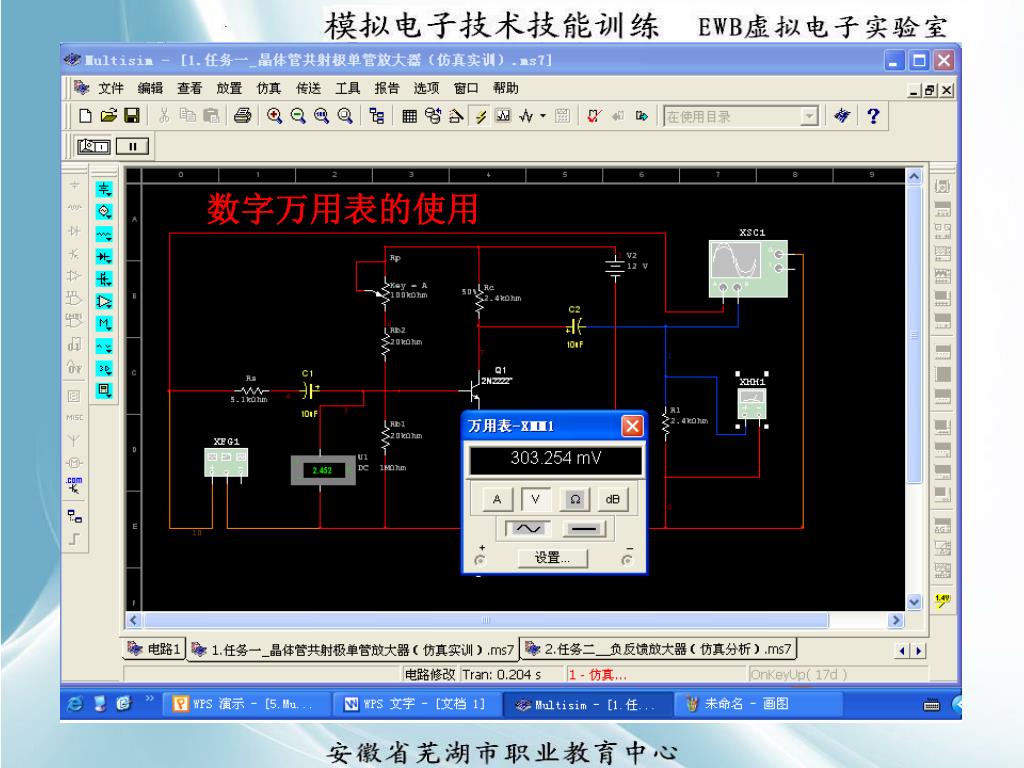This screenshot has height=768, width=1024.
Task: Close the 万用表-XMM1 panel
Action: [632, 426]
